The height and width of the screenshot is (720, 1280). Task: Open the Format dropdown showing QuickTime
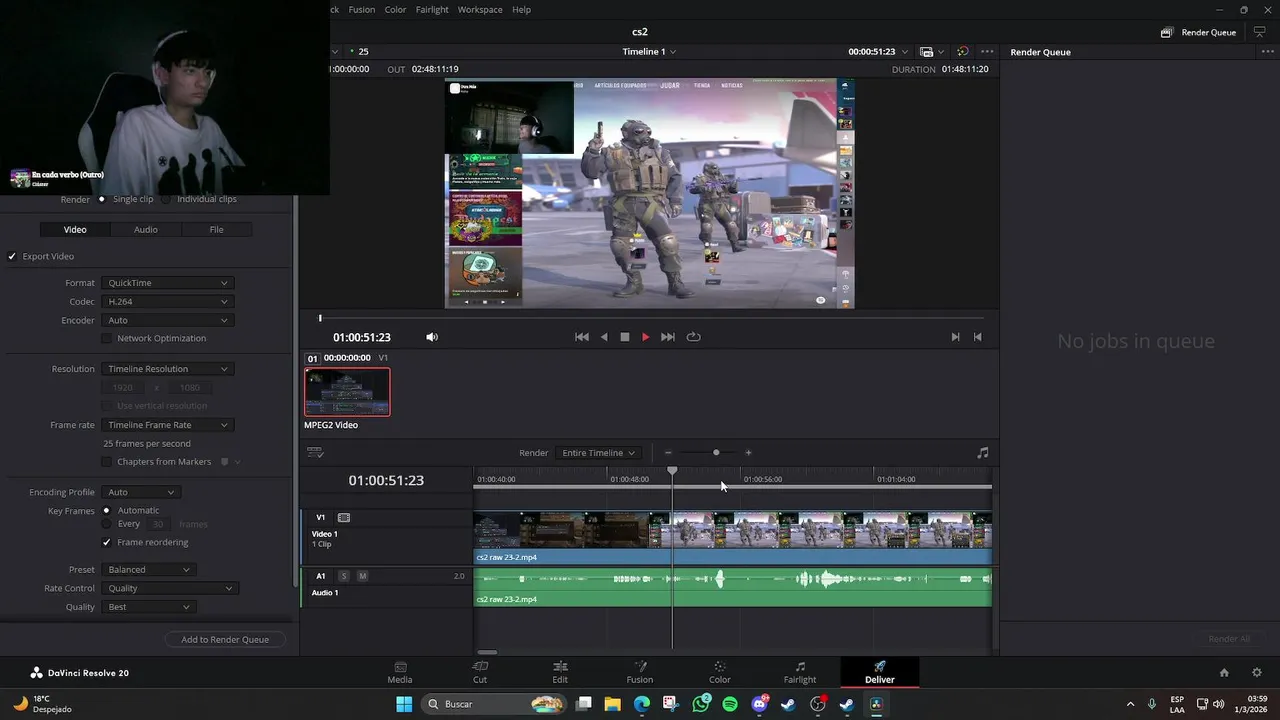pyautogui.click(x=167, y=283)
